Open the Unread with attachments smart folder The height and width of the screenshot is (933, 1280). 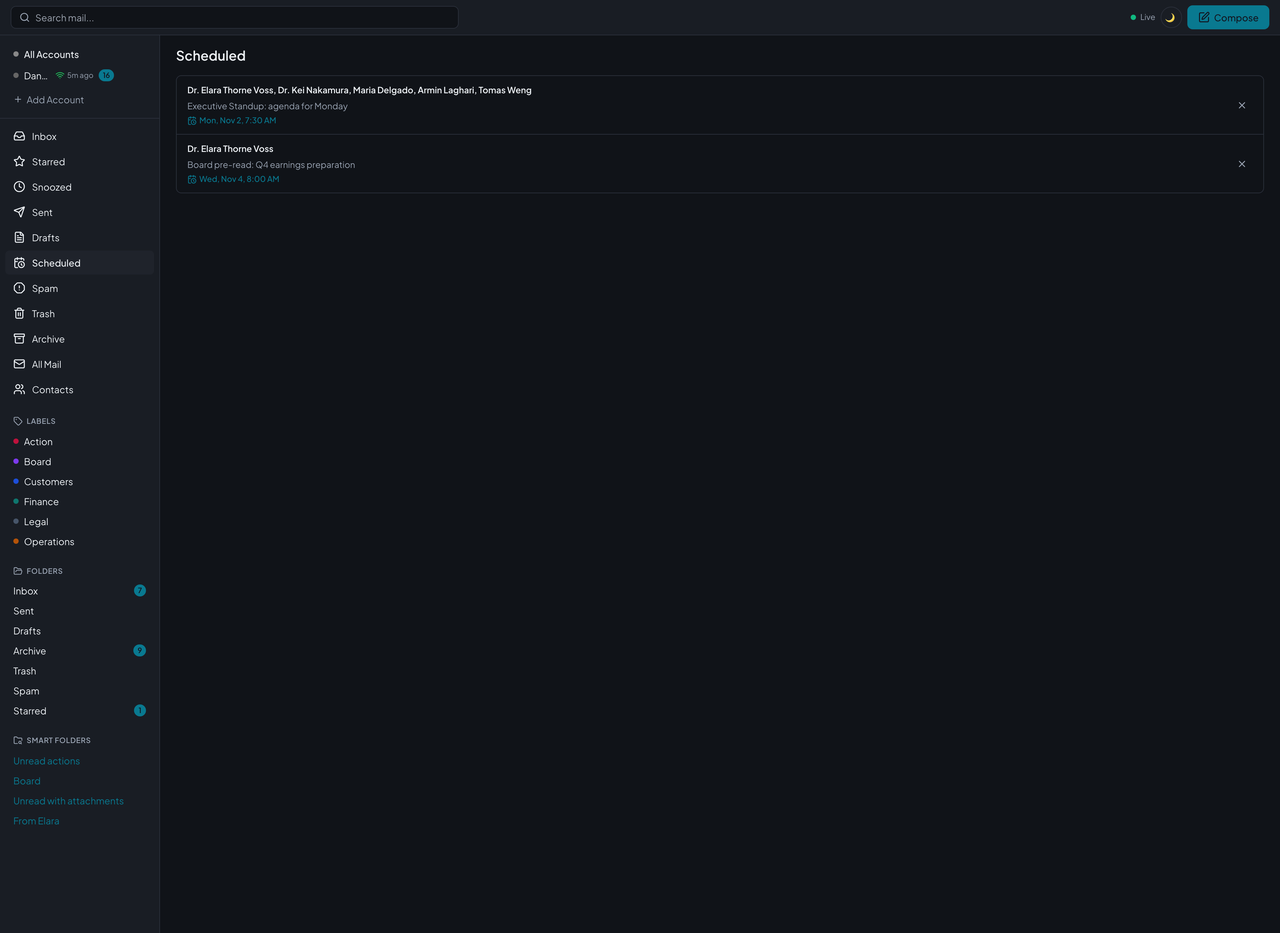[x=68, y=801]
